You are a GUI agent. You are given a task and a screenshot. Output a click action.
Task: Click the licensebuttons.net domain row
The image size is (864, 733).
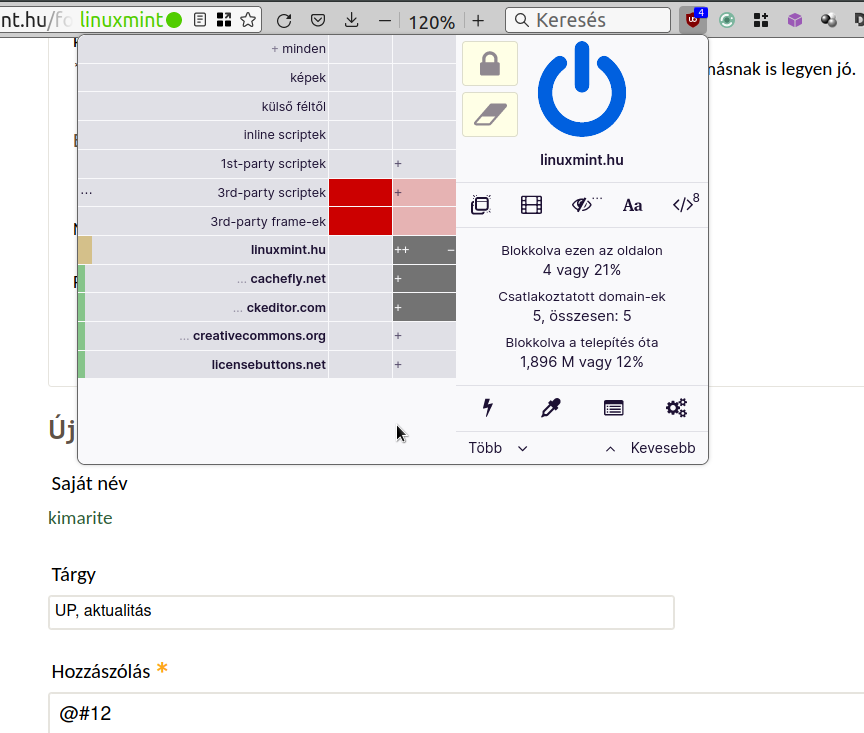point(203,364)
